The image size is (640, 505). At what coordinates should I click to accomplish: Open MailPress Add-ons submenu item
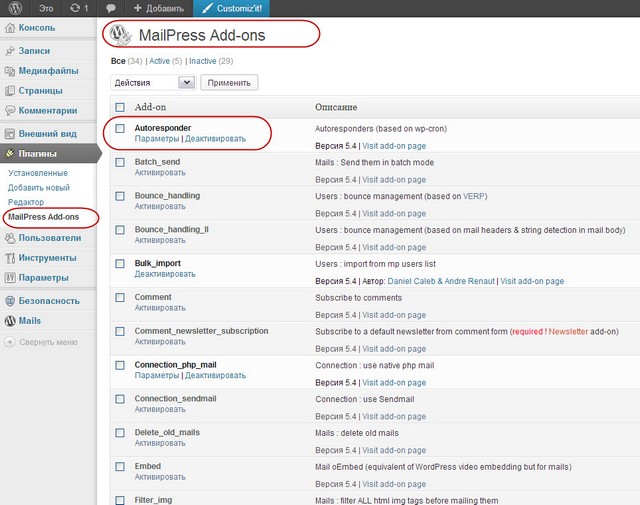pyautogui.click(x=44, y=217)
